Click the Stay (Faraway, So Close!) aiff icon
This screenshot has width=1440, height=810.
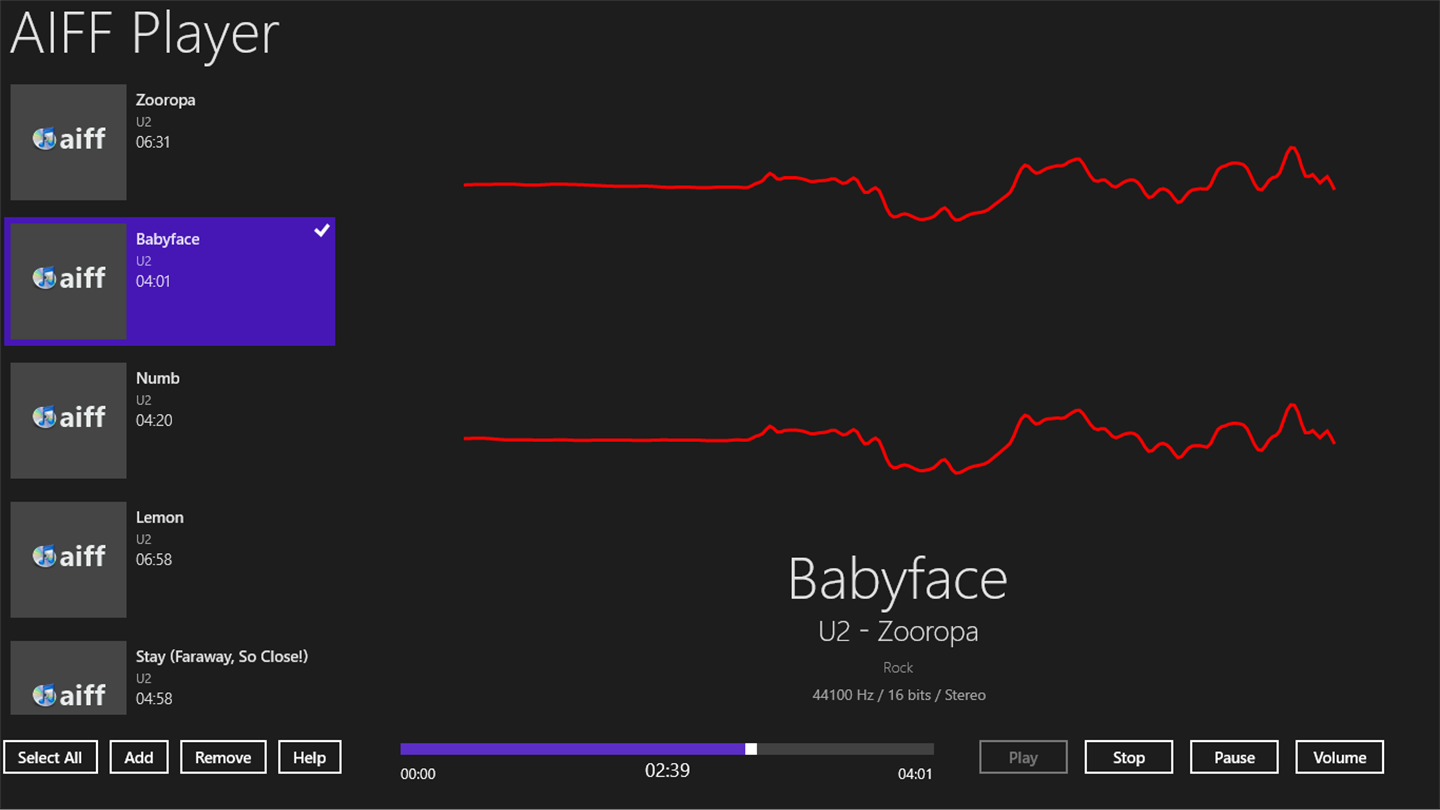[x=68, y=677]
